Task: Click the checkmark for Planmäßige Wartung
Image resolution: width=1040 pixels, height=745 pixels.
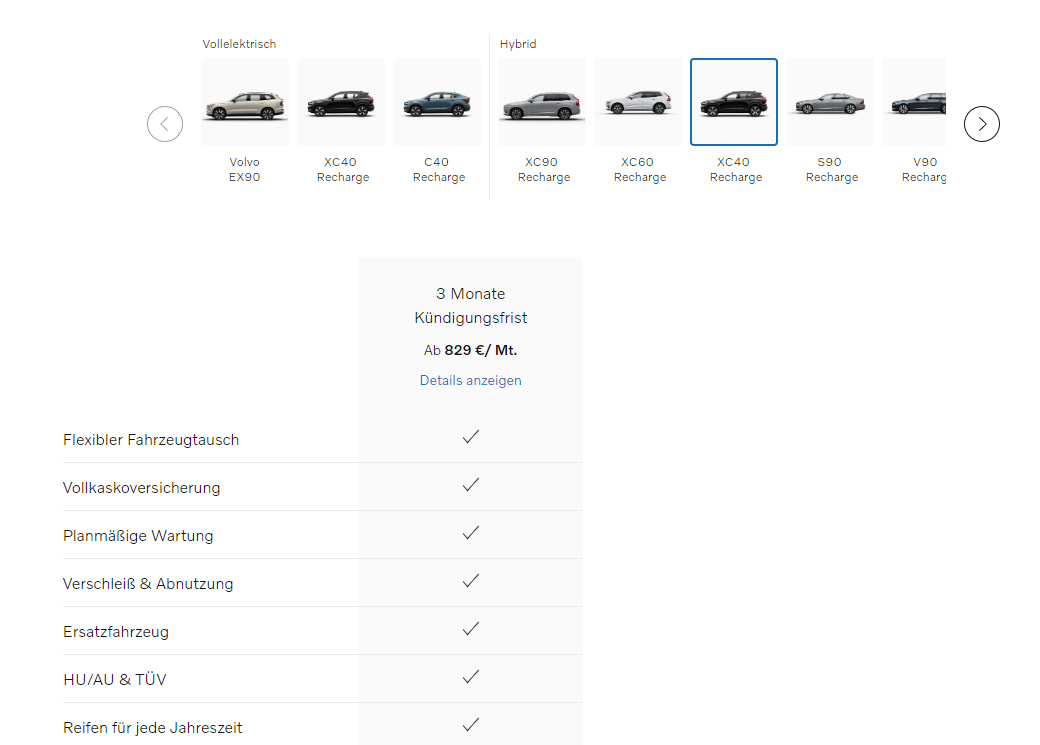Action: pyautogui.click(x=471, y=533)
